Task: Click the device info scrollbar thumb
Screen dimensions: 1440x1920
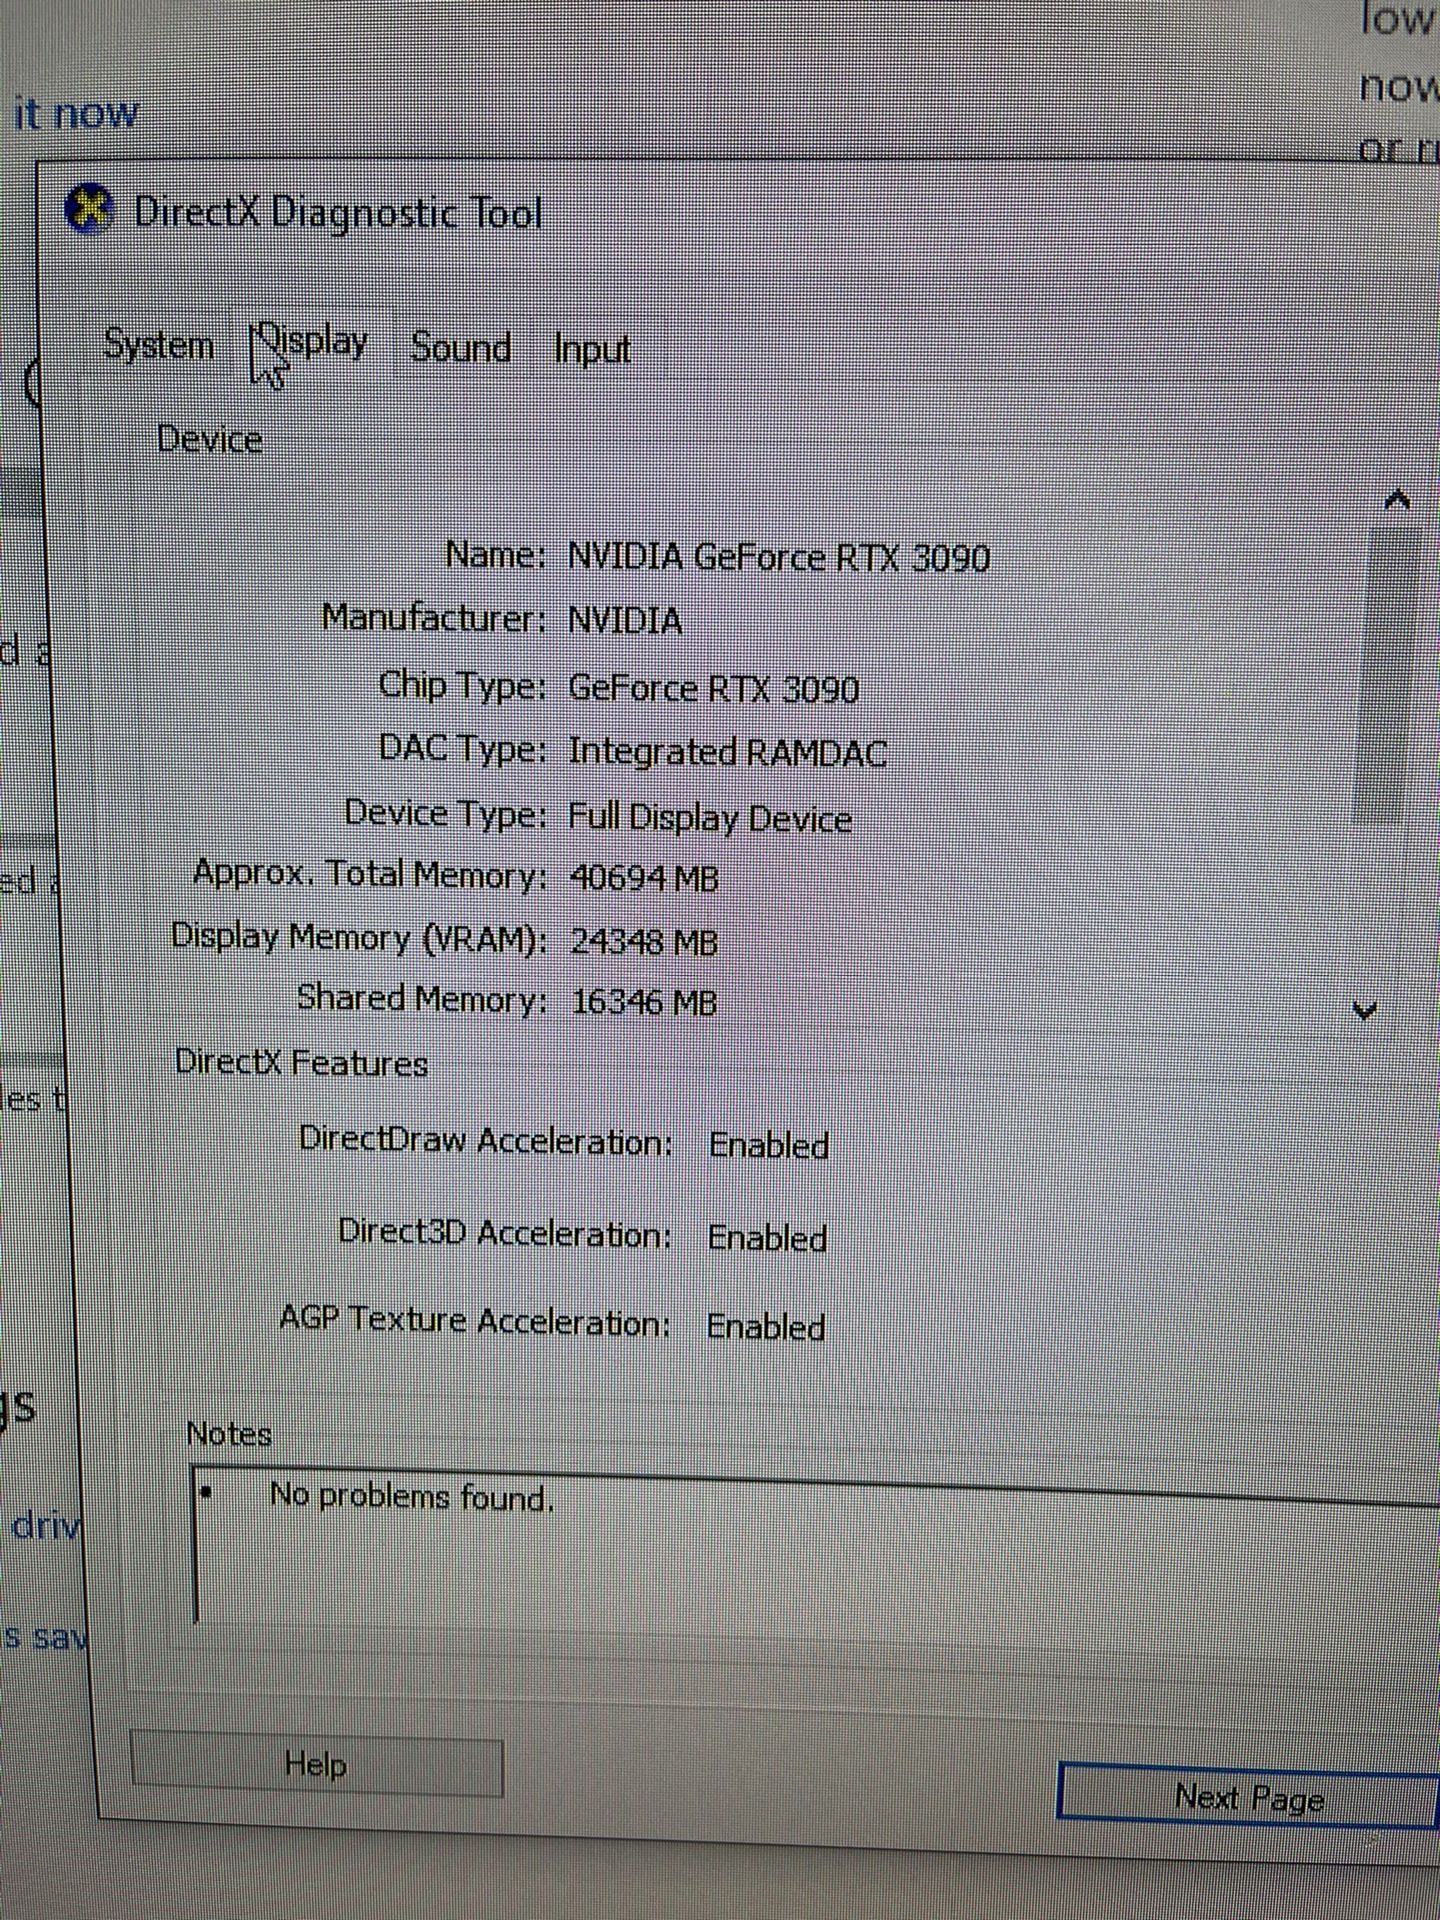Action: click(x=1388, y=675)
